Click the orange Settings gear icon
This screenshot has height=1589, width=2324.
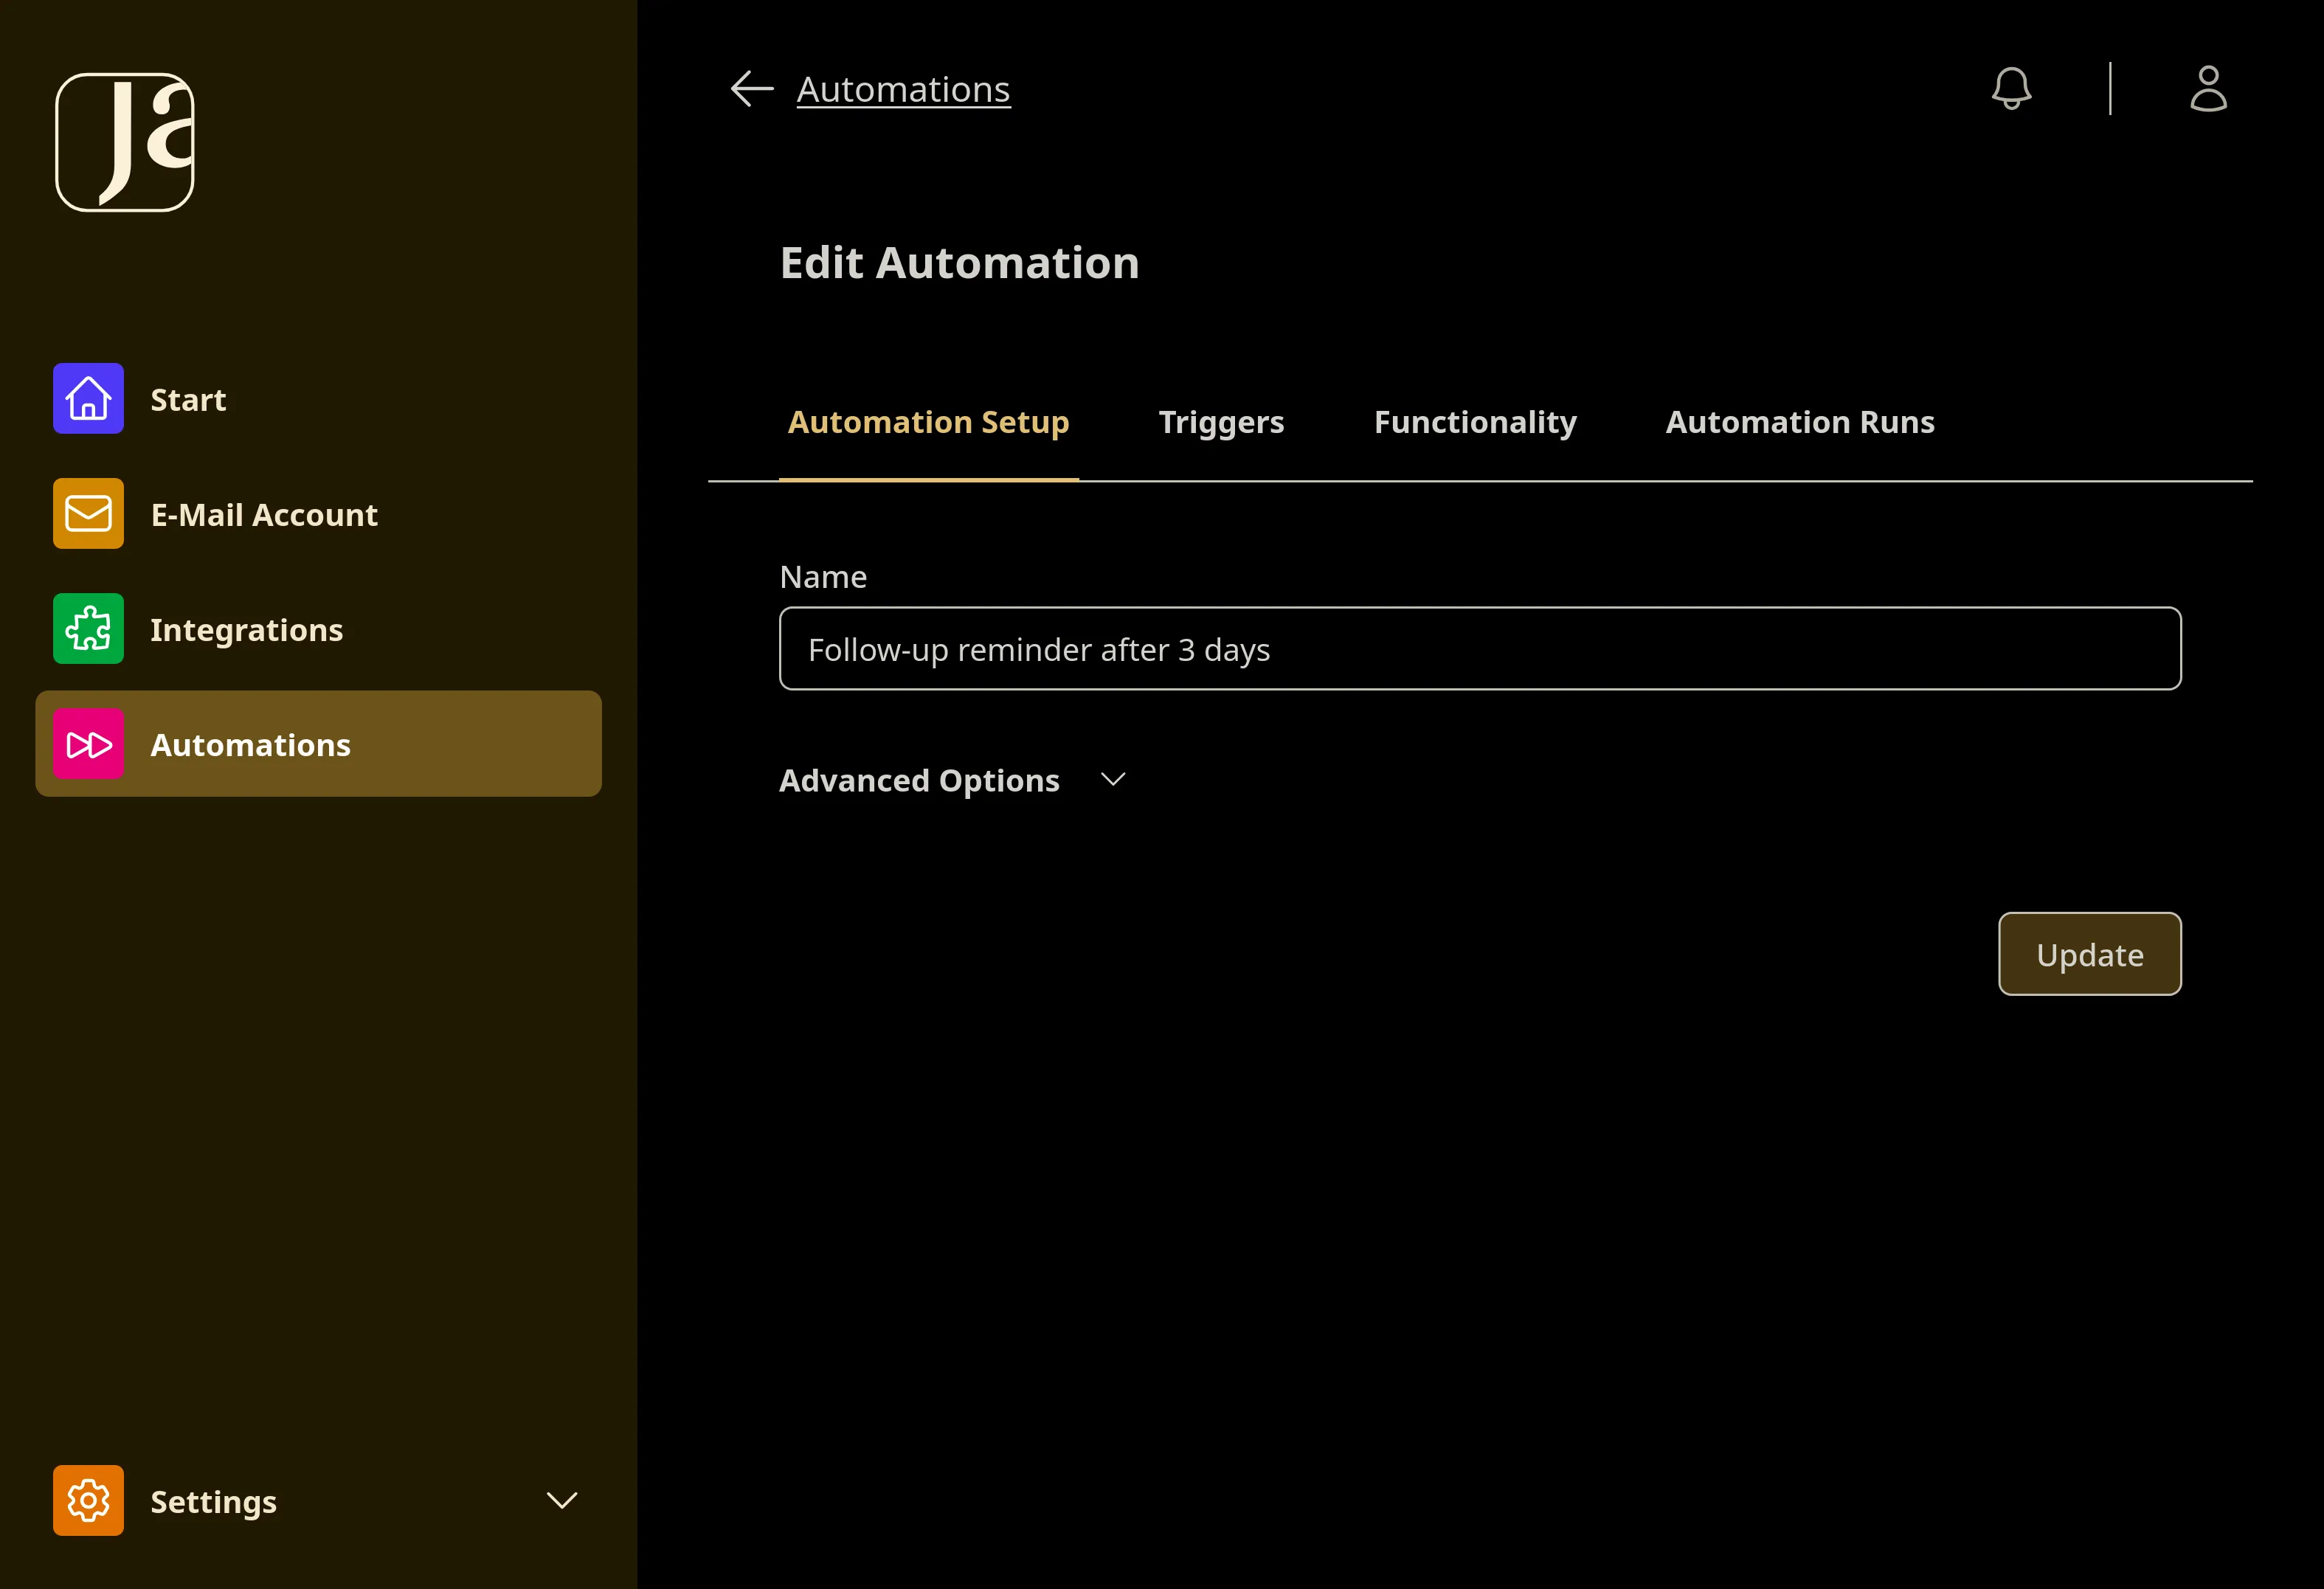(88, 1500)
